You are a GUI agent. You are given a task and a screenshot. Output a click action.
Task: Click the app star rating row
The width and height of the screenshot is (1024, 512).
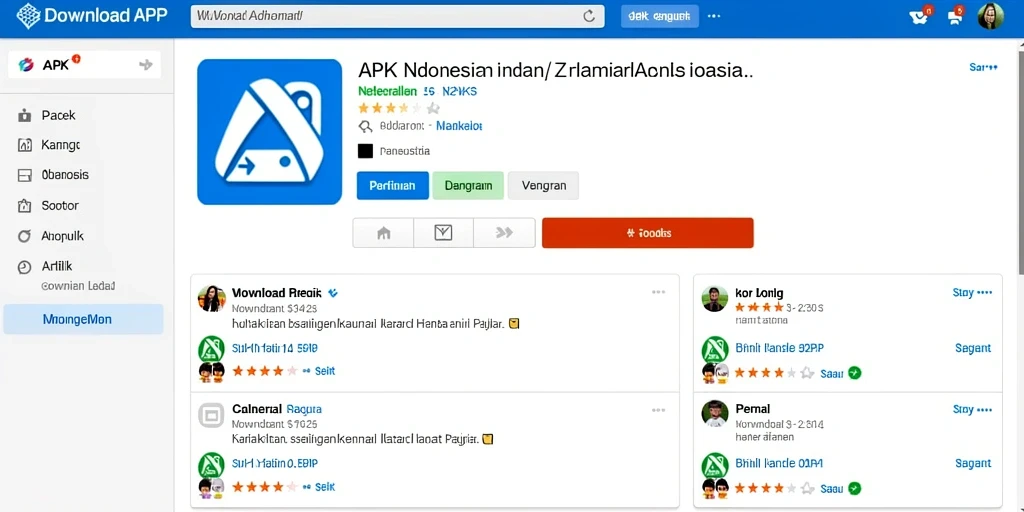(x=398, y=108)
